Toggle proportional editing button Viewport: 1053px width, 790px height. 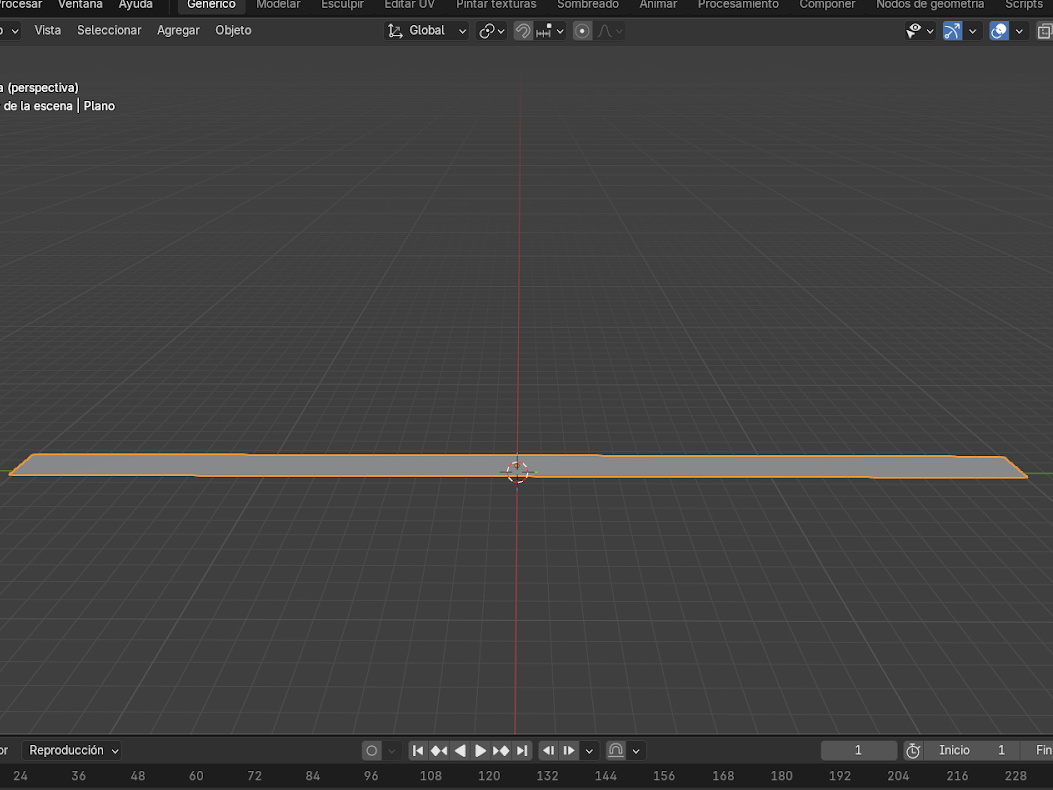pos(582,31)
